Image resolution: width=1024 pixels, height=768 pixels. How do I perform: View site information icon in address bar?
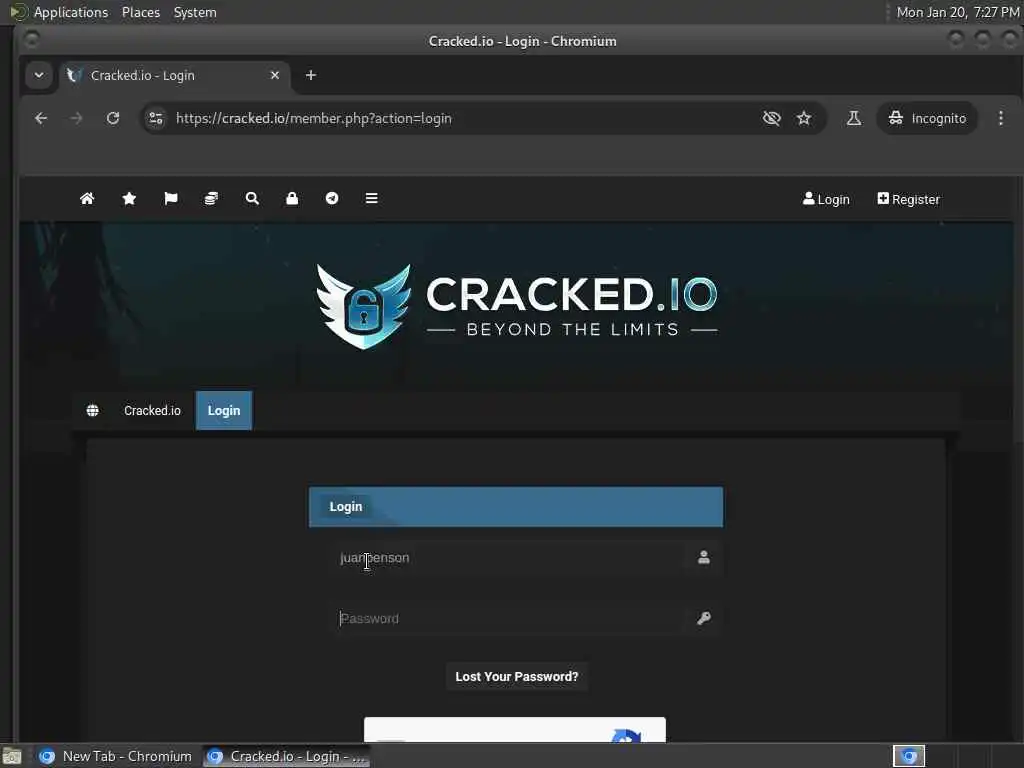[156, 118]
